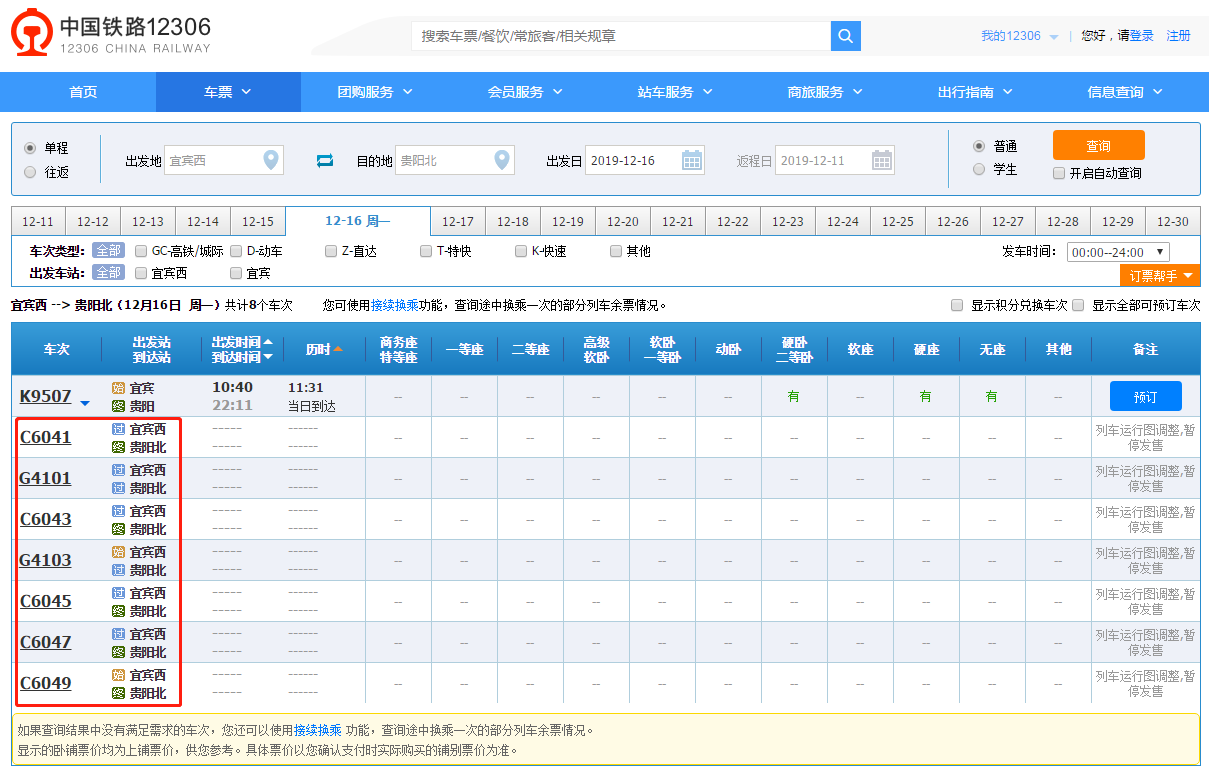Click the 出发地 station input field

pyautogui.click(x=224, y=160)
